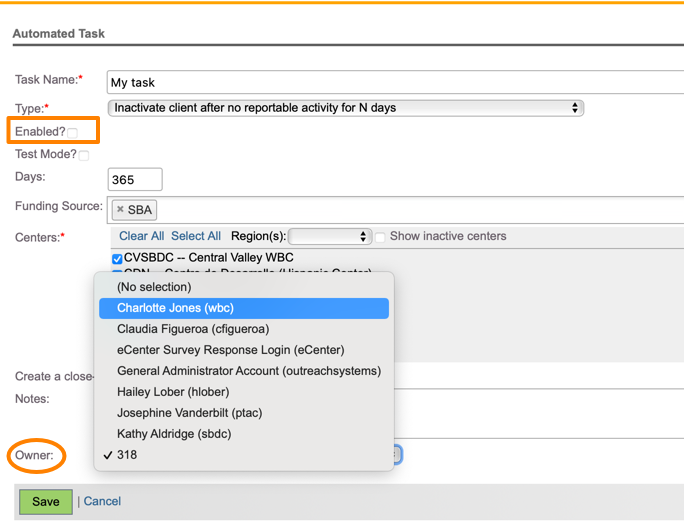Open the Type dropdown list
This screenshot has height=531, width=684.
pyautogui.click(x=345, y=108)
